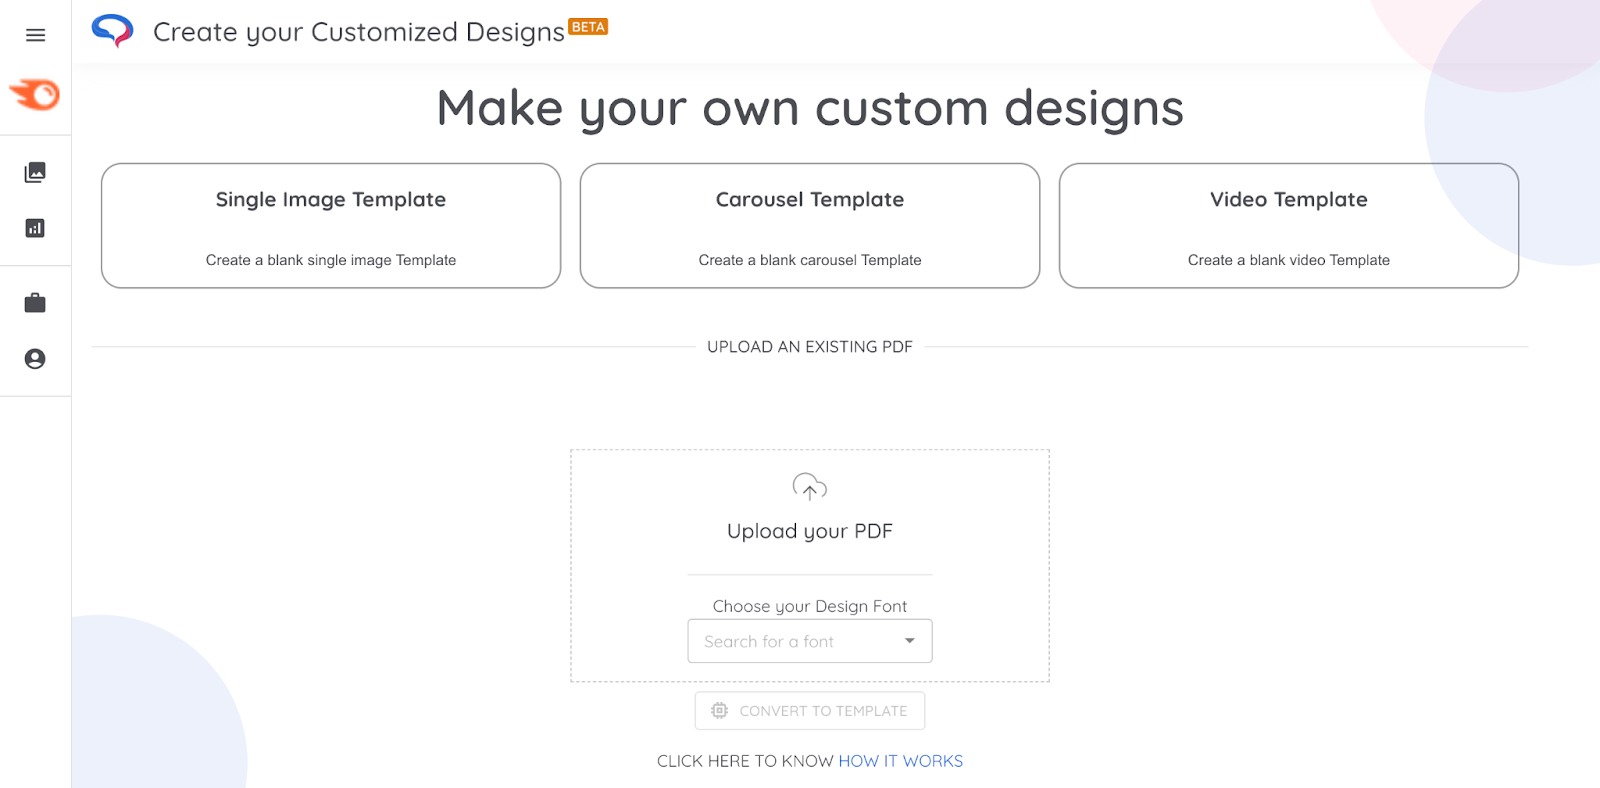Viewport: 1600px width, 788px height.
Task: Open the image gallery sidebar icon
Action: coord(35,172)
